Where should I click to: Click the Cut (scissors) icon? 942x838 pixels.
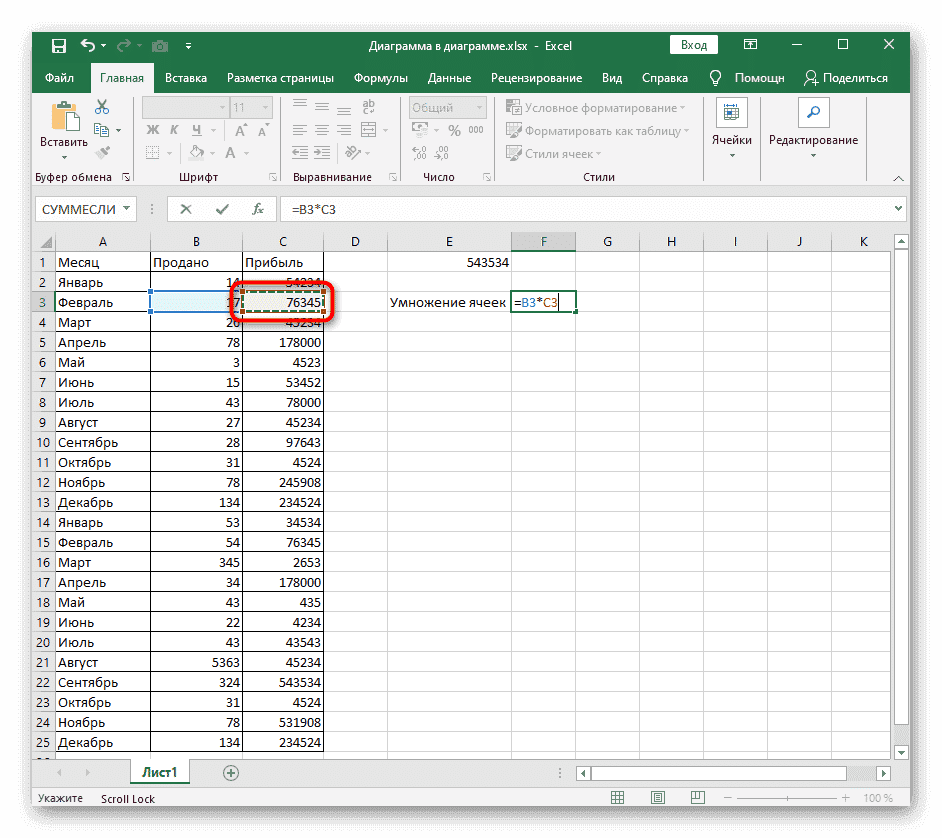101,106
